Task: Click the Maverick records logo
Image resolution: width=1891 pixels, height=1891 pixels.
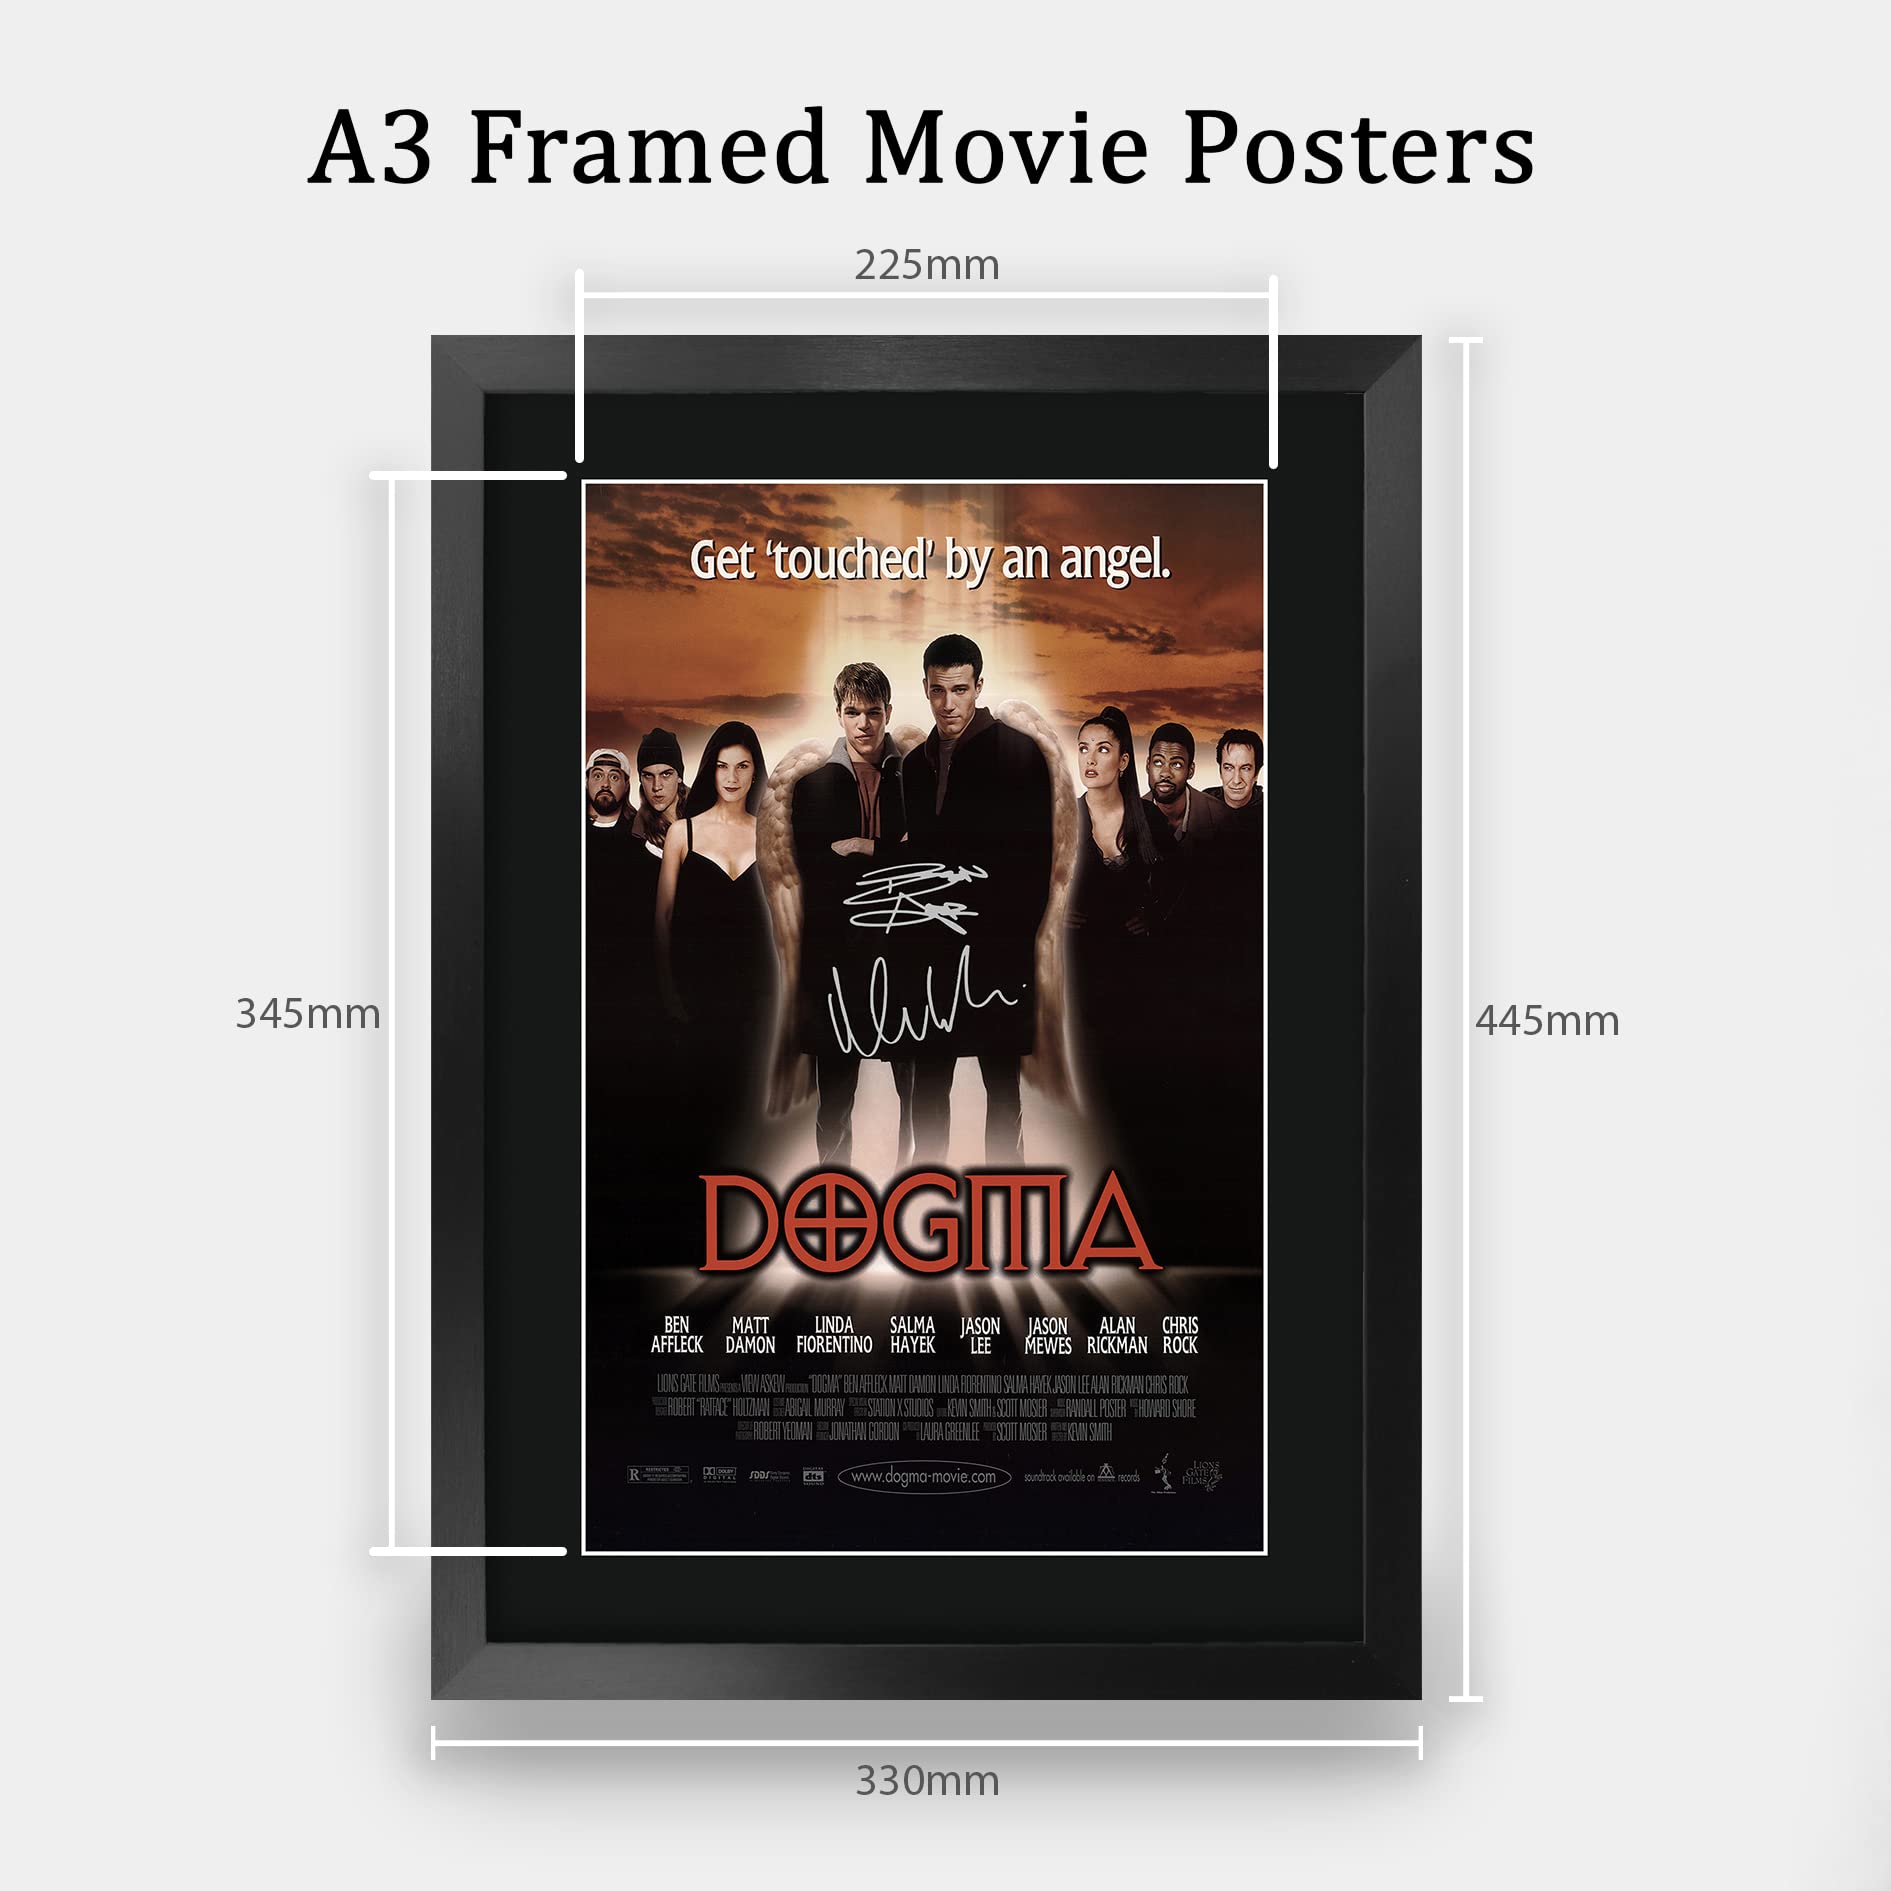Action: [1106, 1473]
